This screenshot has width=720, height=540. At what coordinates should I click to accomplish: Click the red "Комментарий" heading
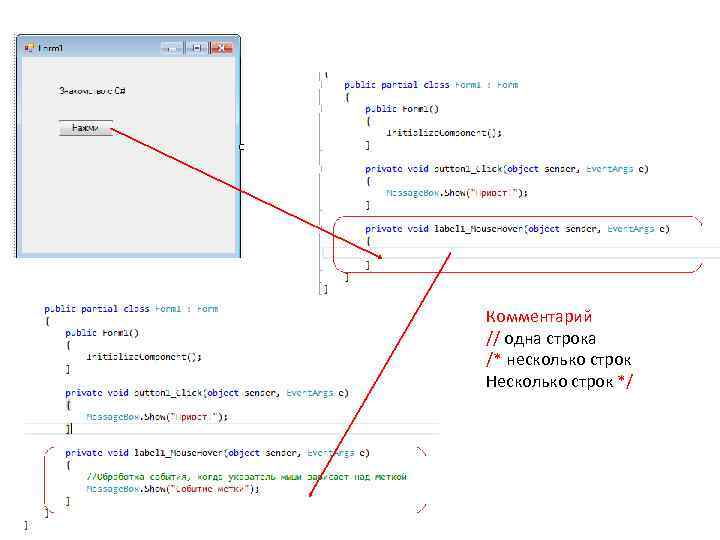pos(539,316)
